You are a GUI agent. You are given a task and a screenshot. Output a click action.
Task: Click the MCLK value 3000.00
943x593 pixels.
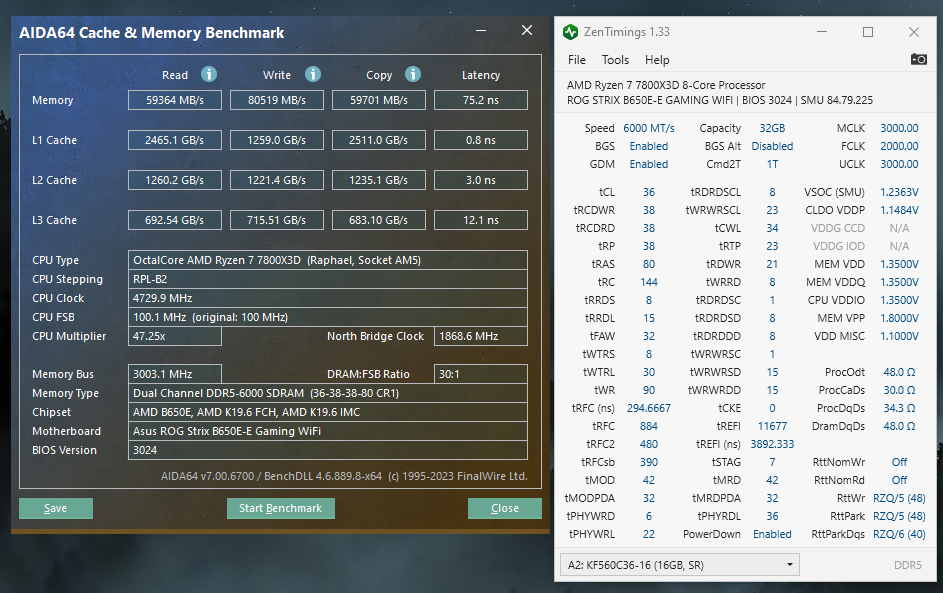pyautogui.click(x=899, y=128)
